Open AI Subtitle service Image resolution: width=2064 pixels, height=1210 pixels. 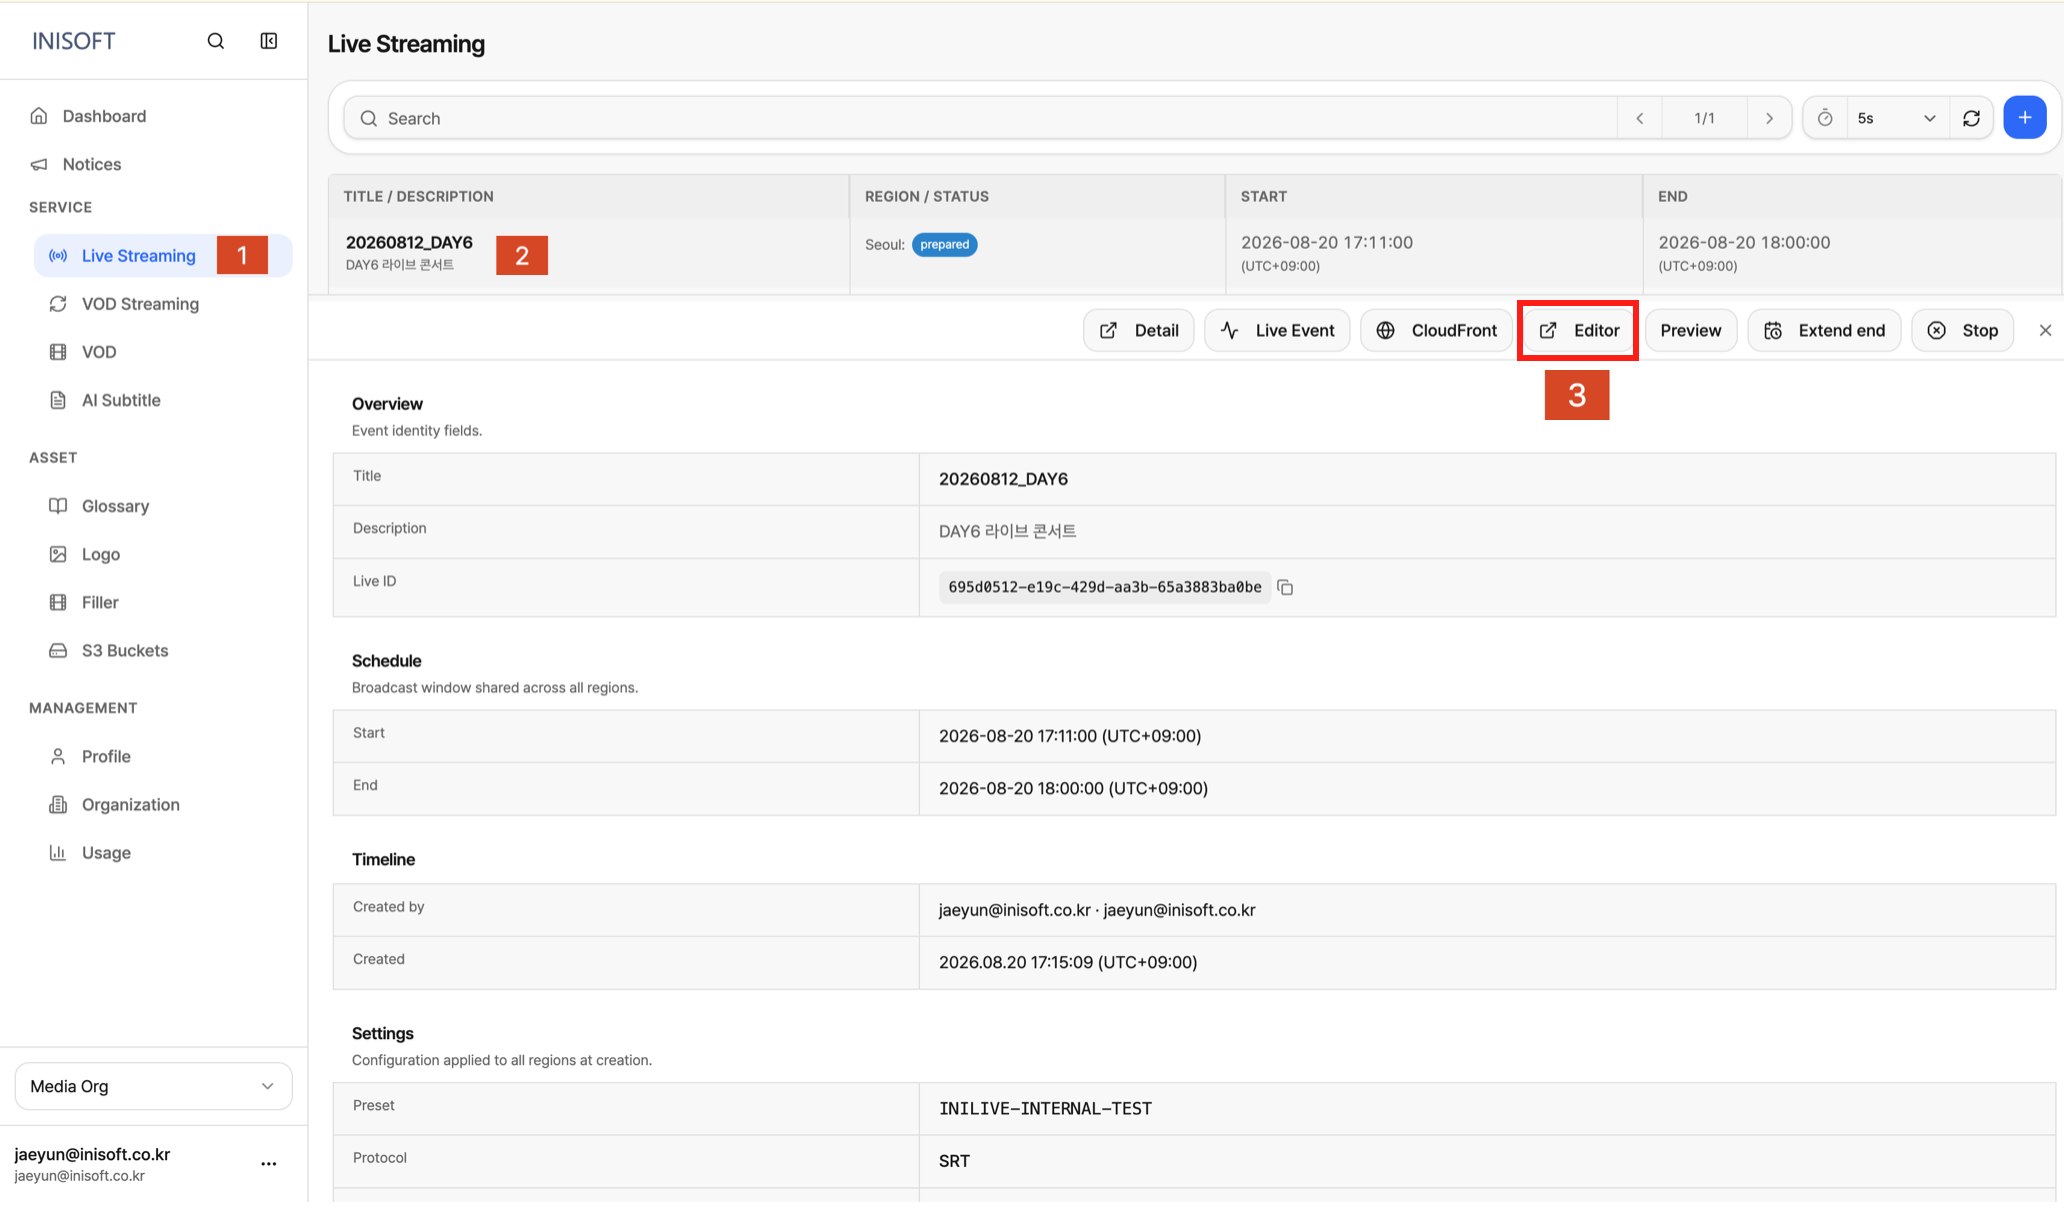pyautogui.click(x=121, y=400)
